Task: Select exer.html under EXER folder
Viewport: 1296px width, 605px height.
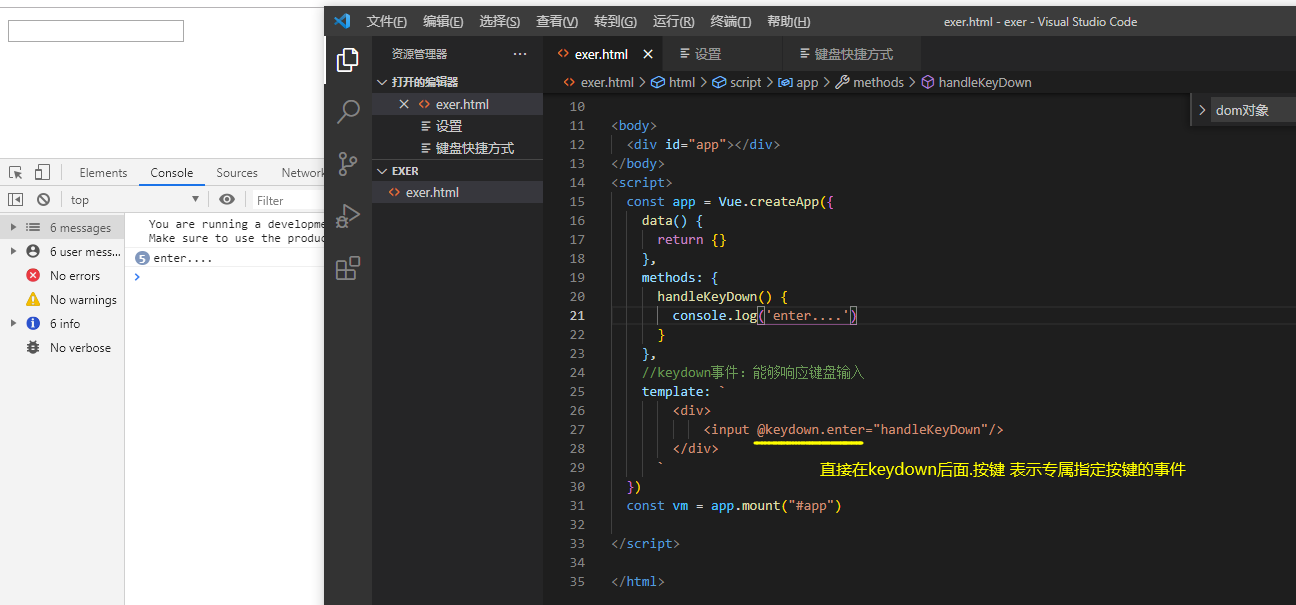Action: [x=457, y=192]
